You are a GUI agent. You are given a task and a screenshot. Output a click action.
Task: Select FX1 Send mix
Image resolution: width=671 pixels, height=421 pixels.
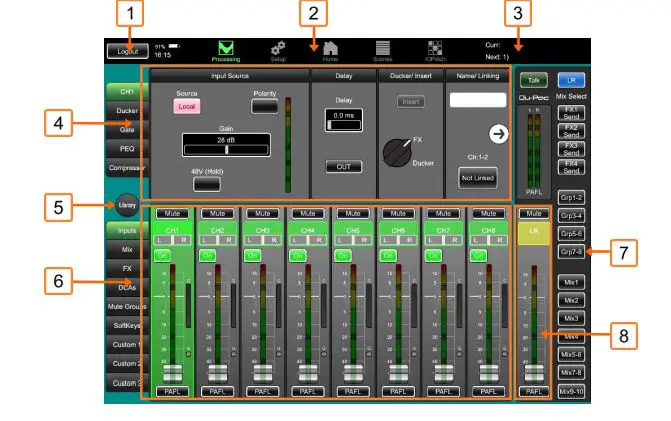tap(570, 113)
